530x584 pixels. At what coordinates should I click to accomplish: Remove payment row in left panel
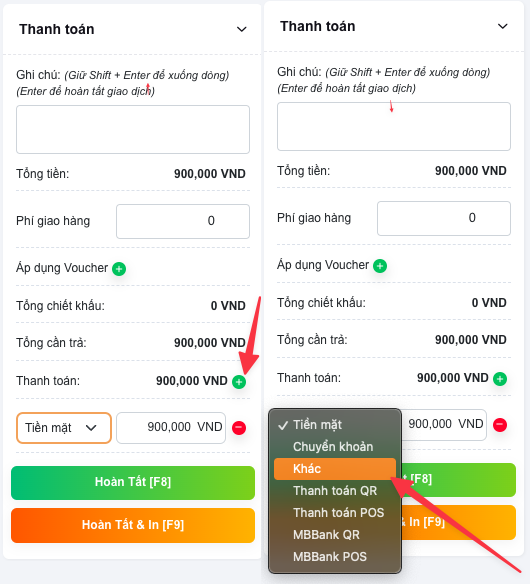point(239,428)
